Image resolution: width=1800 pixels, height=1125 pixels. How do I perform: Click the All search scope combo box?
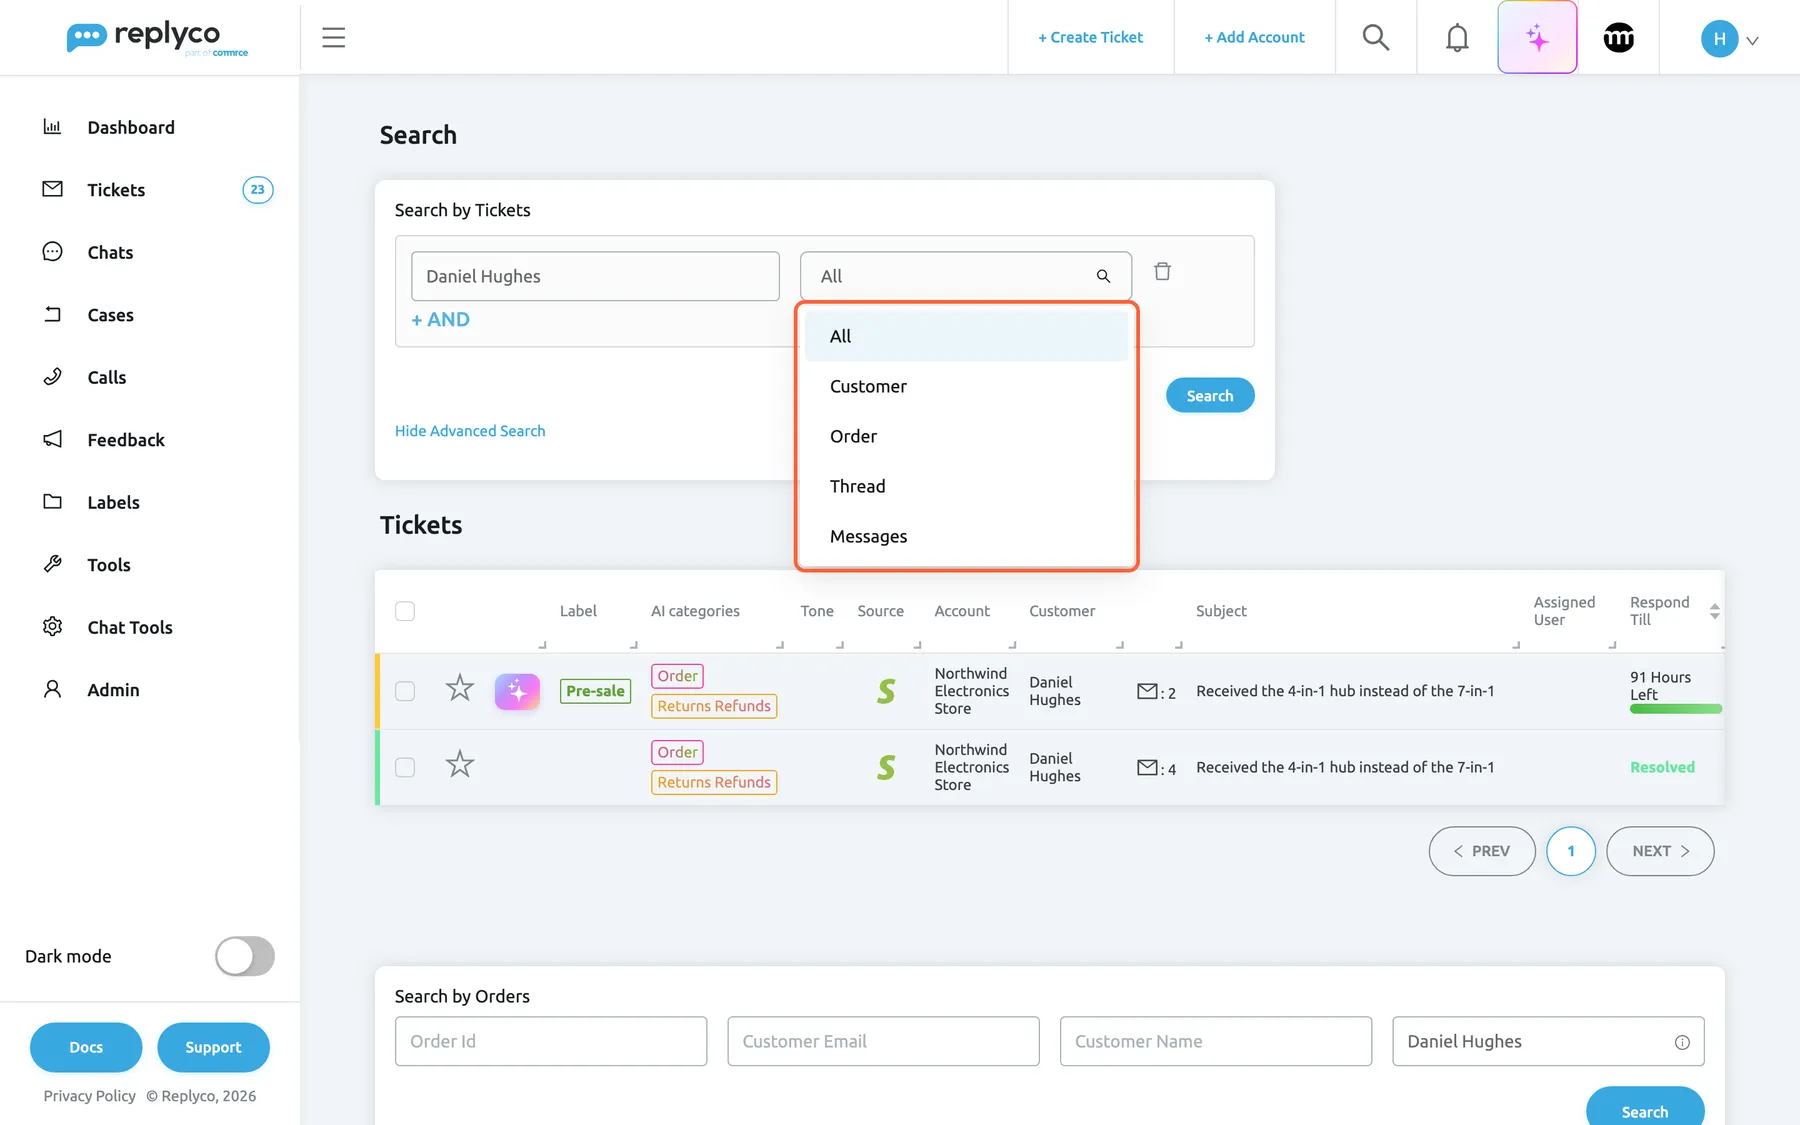(x=966, y=276)
